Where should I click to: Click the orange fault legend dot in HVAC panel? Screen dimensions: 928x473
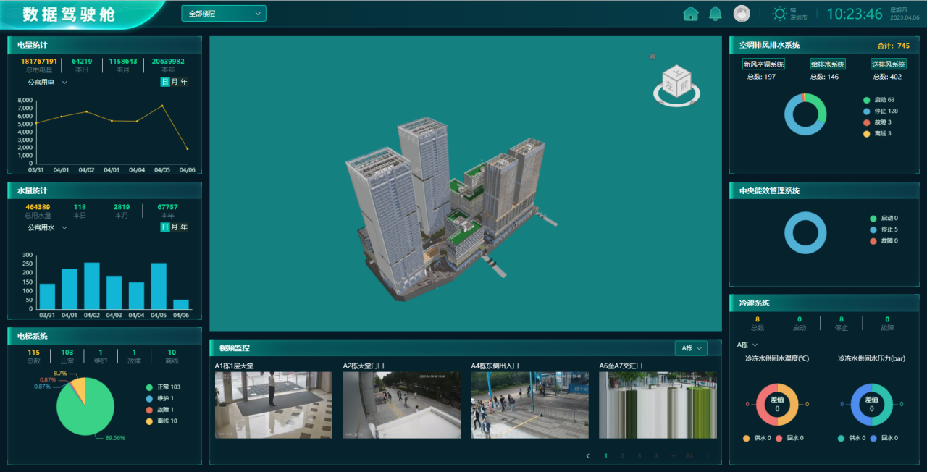(866, 122)
